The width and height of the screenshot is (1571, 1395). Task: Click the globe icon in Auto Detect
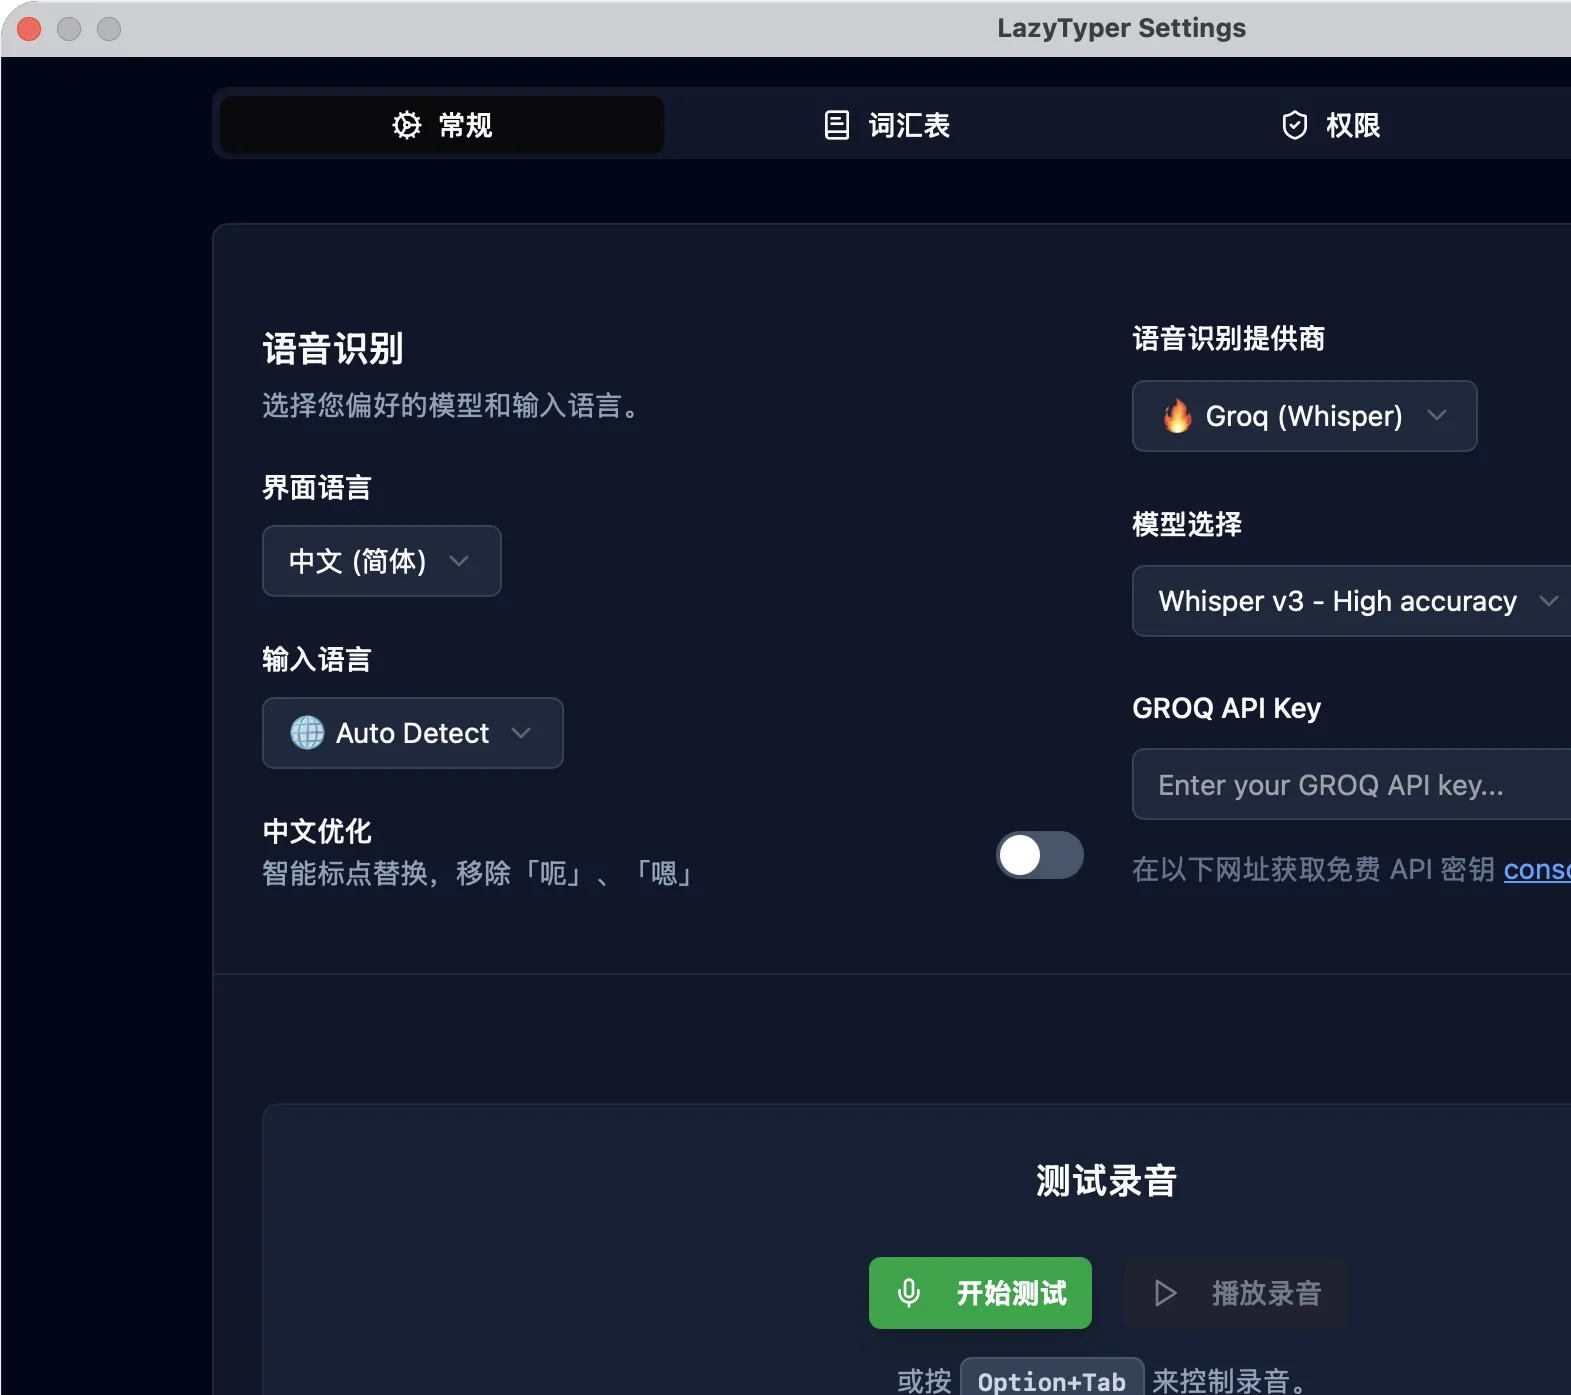point(307,733)
